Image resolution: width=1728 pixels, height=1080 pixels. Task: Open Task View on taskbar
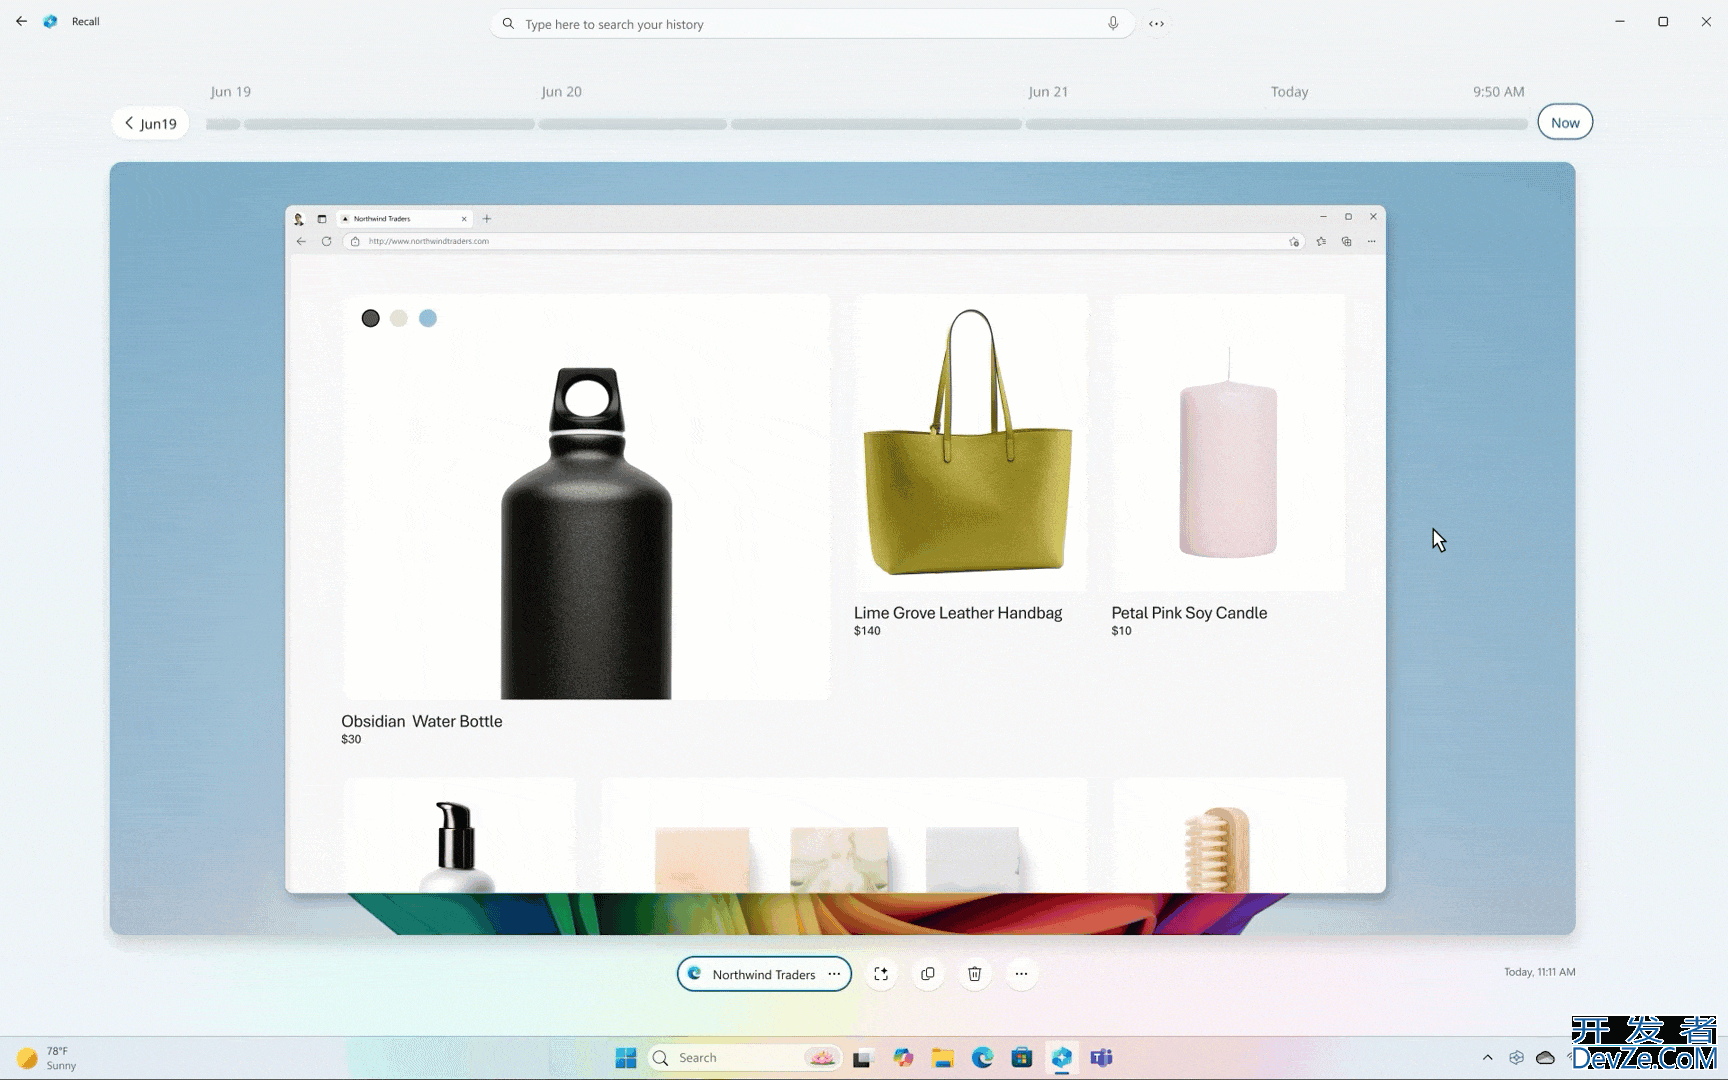point(862,1058)
